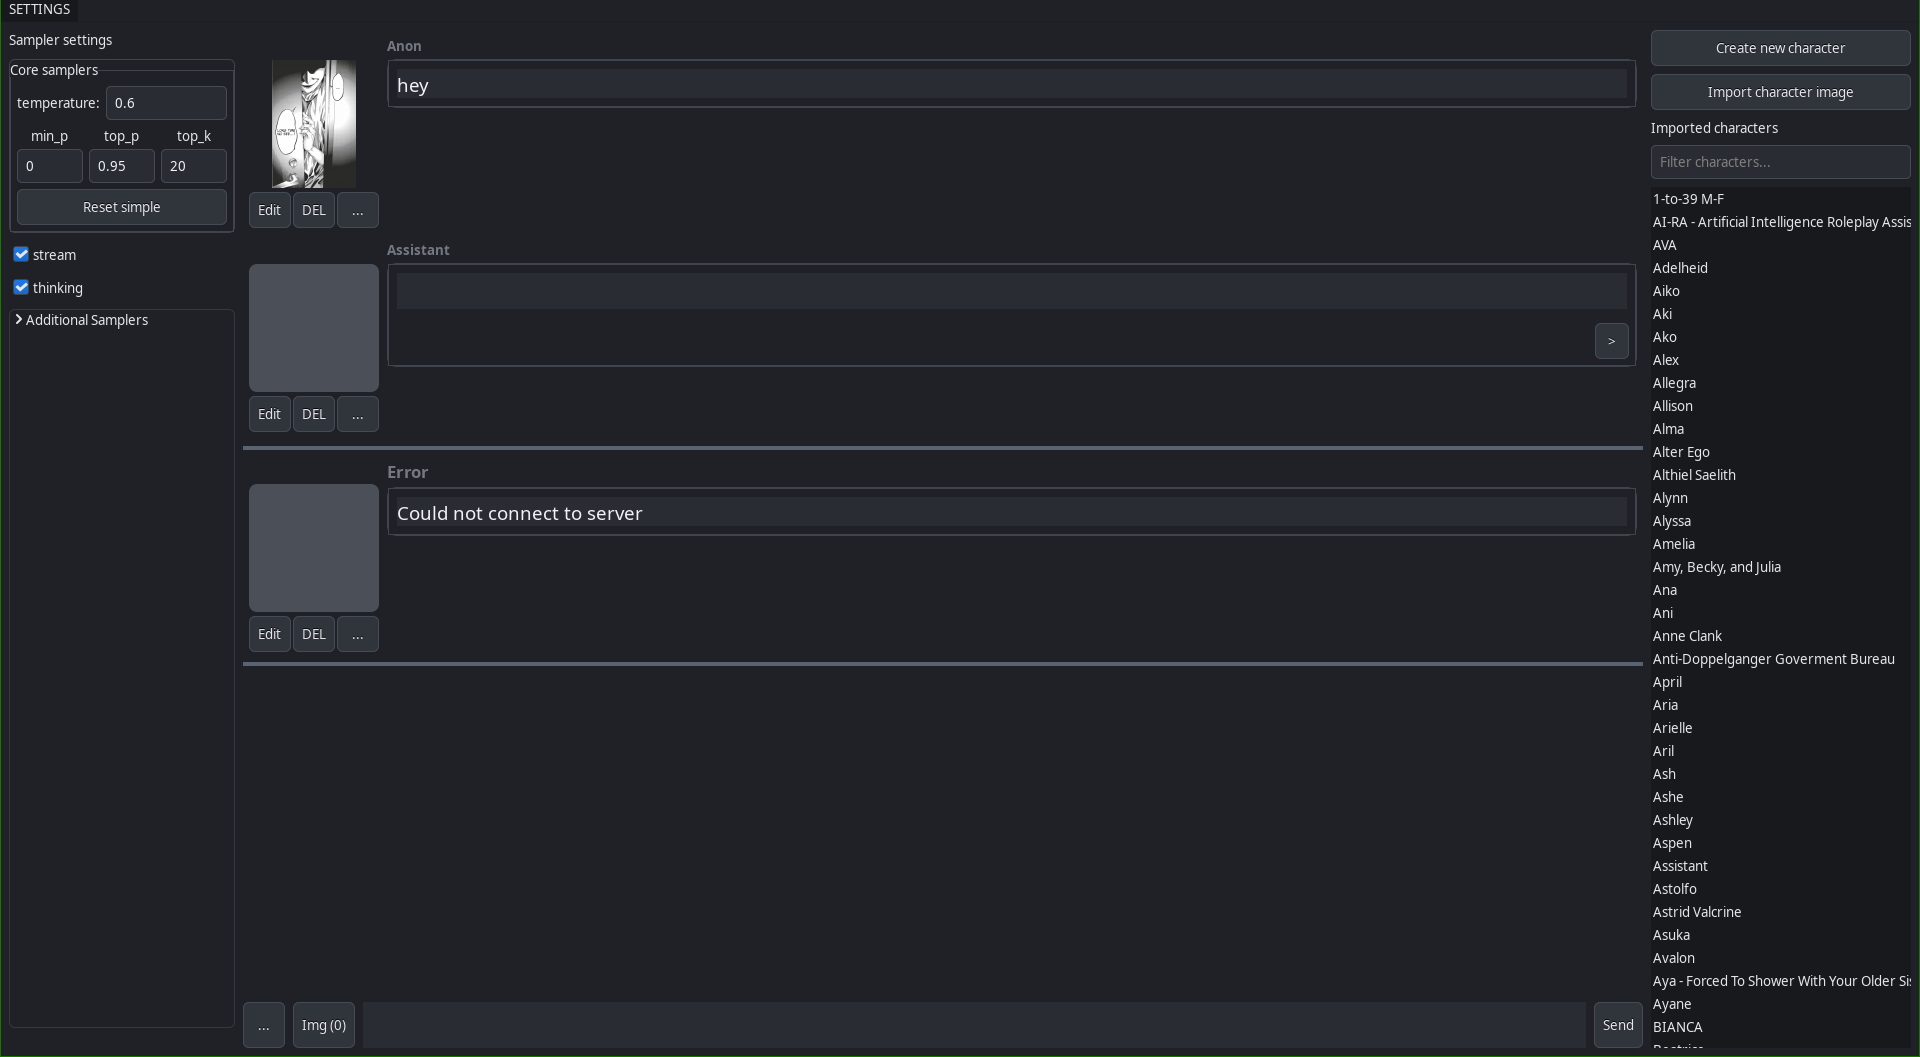Delete the Error message with DEL
The width and height of the screenshot is (1920, 1057).
pyautogui.click(x=314, y=634)
